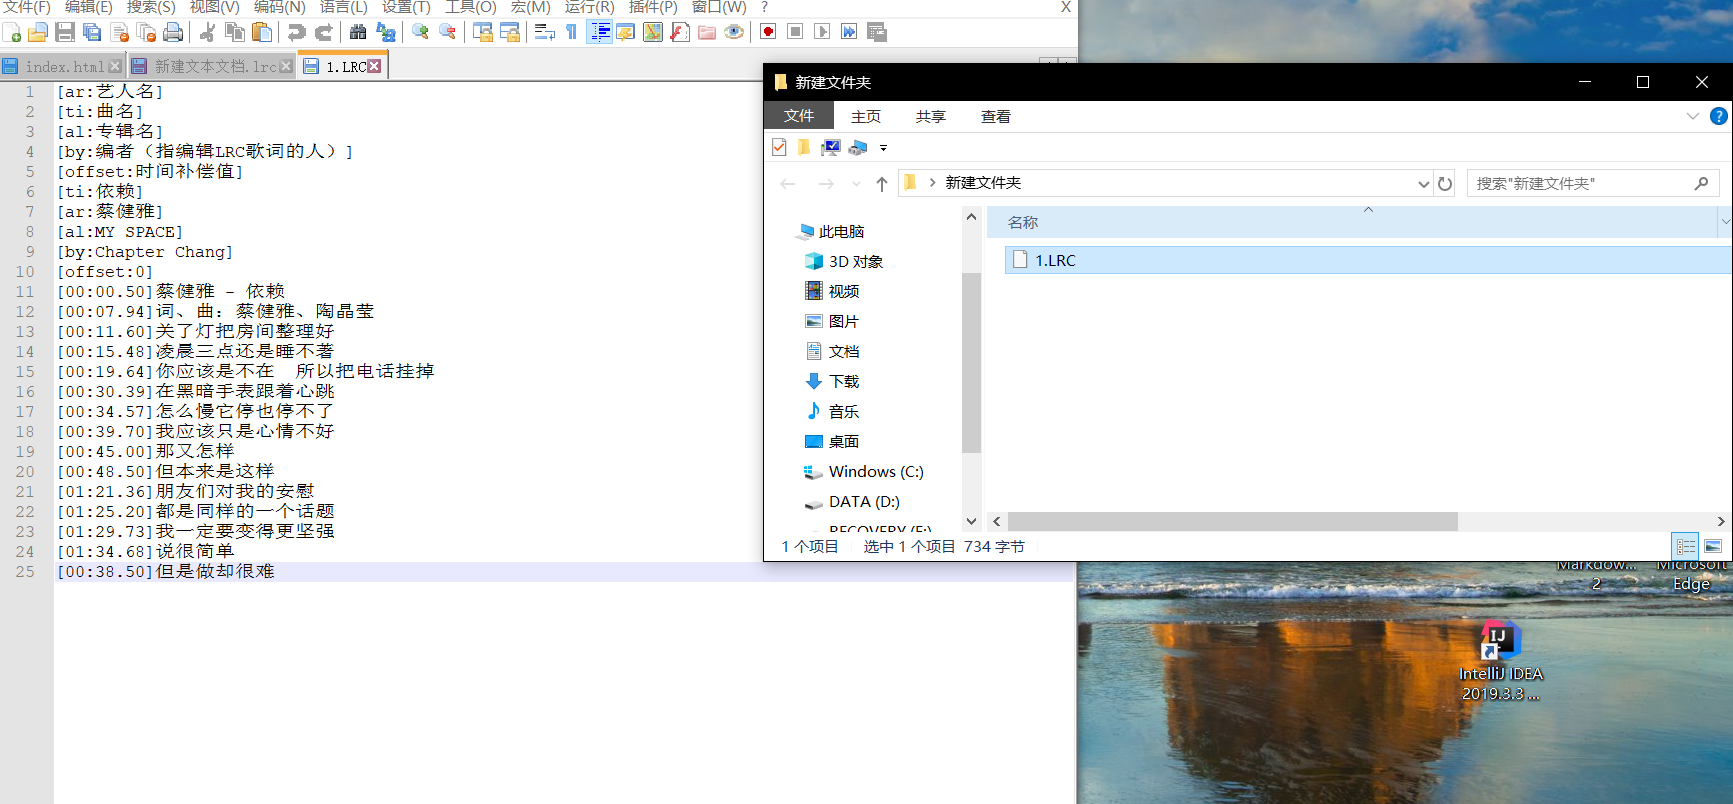Click the 名称 column header to sort
Viewport: 1733px width, 804px height.
click(1023, 222)
